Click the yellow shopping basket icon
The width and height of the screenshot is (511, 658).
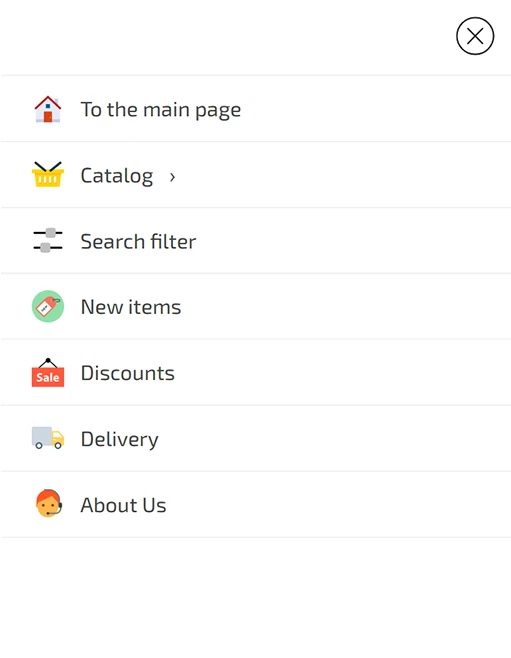(x=48, y=175)
